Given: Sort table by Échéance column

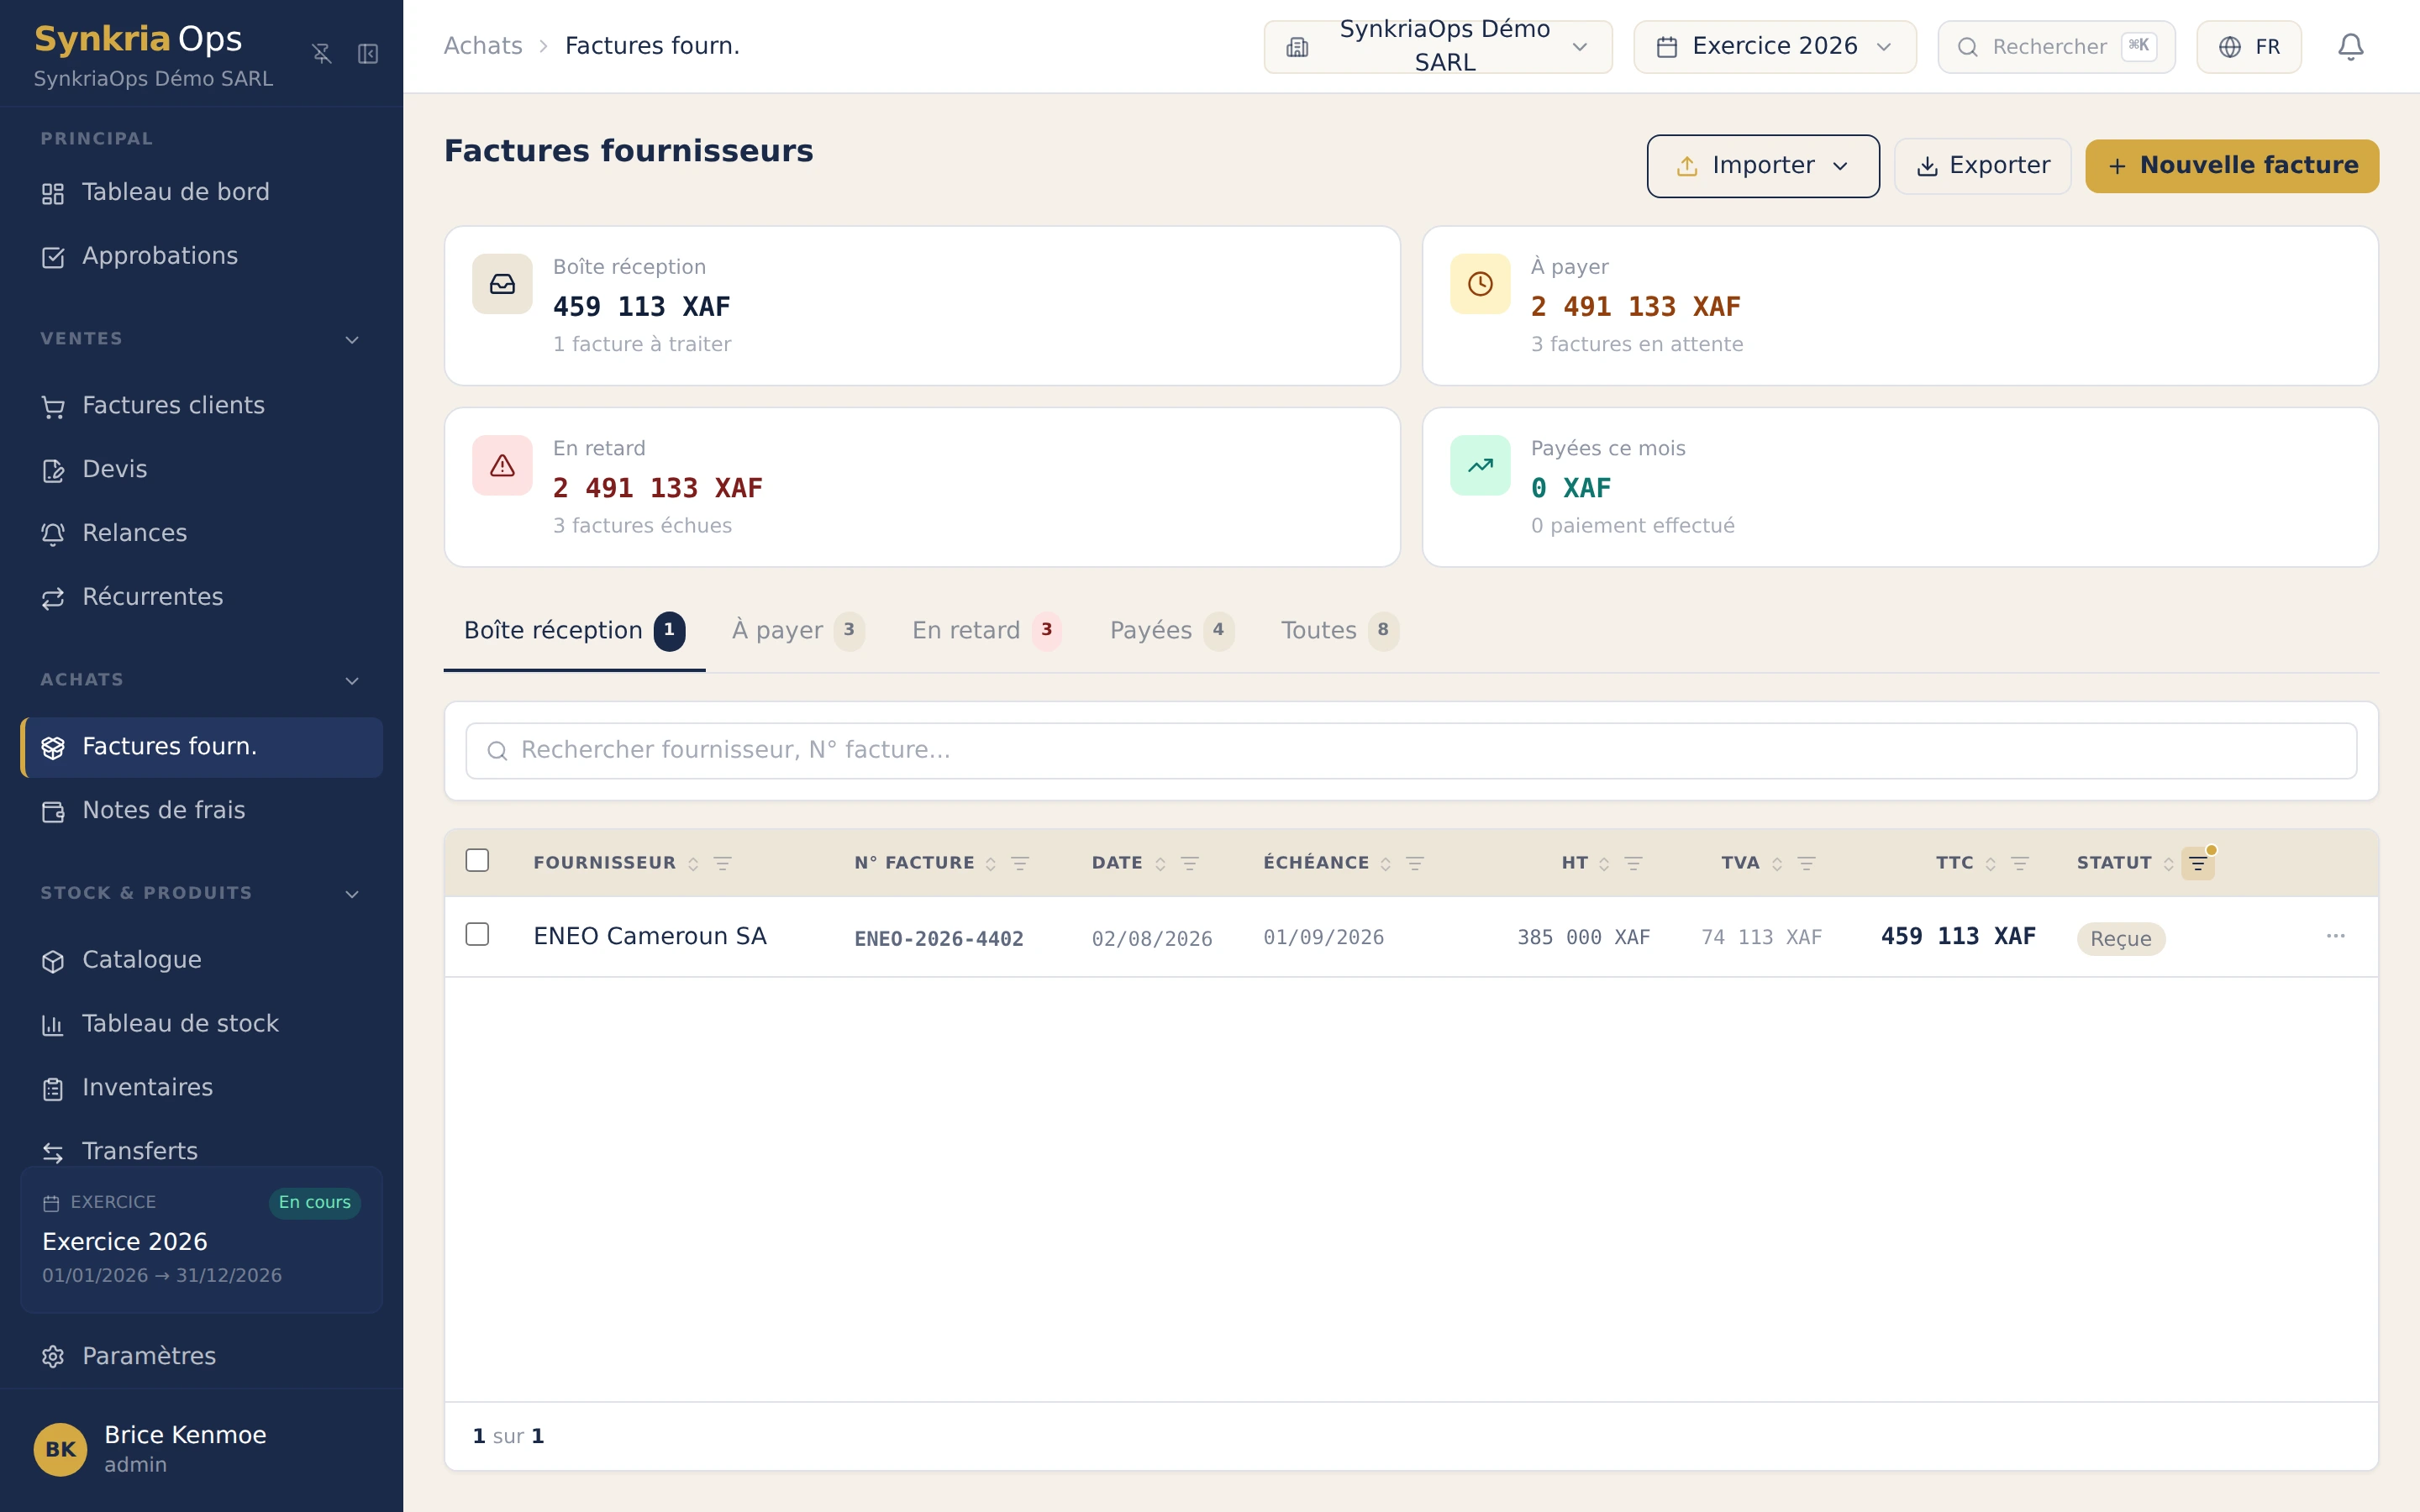Looking at the screenshot, I should coord(1385,864).
